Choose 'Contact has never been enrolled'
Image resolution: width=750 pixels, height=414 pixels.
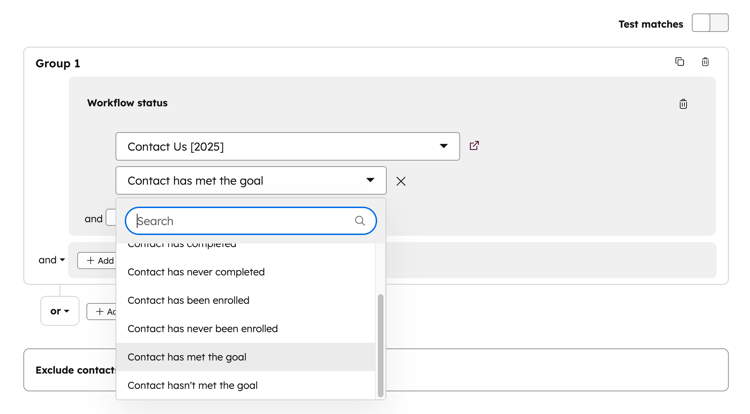click(245, 328)
